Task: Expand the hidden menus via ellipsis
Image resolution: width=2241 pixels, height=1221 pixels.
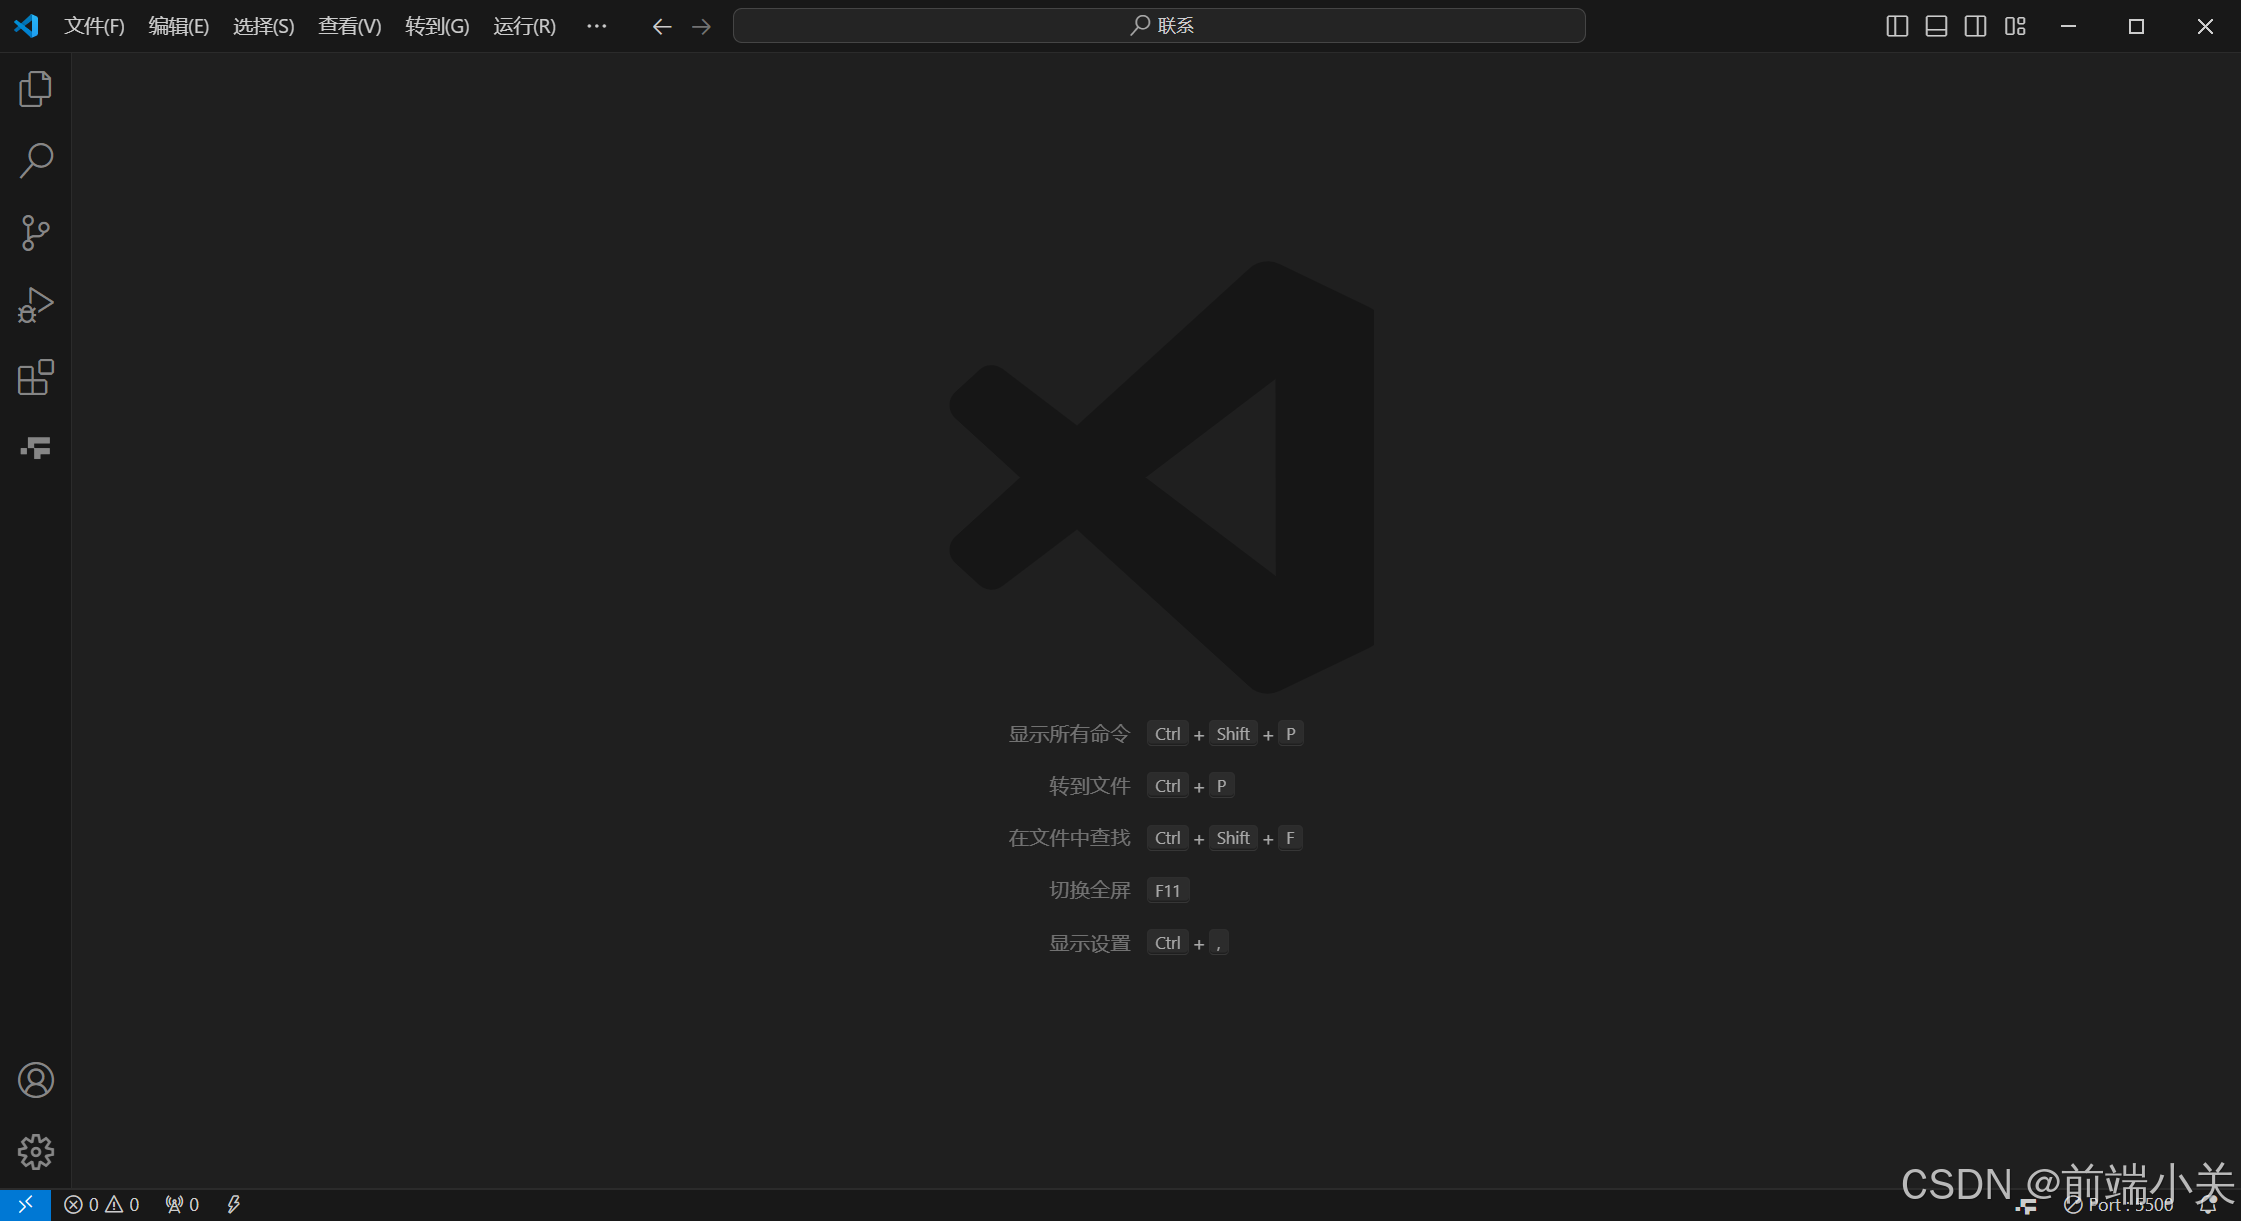Action: click(596, 26)
